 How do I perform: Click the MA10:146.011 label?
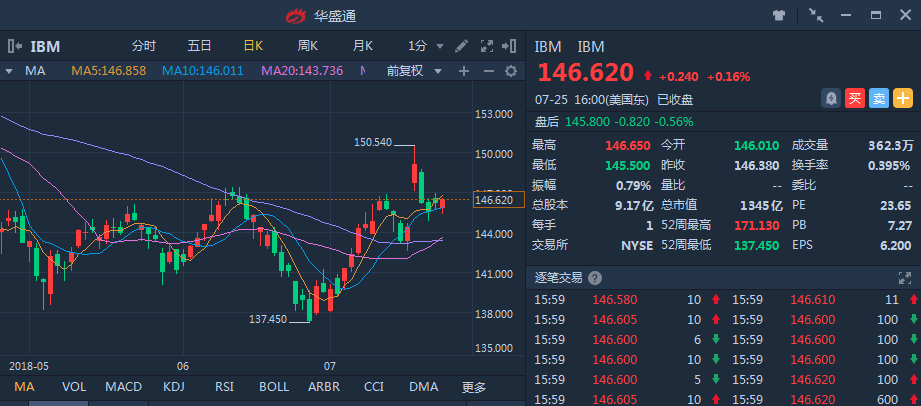point(203,71)
